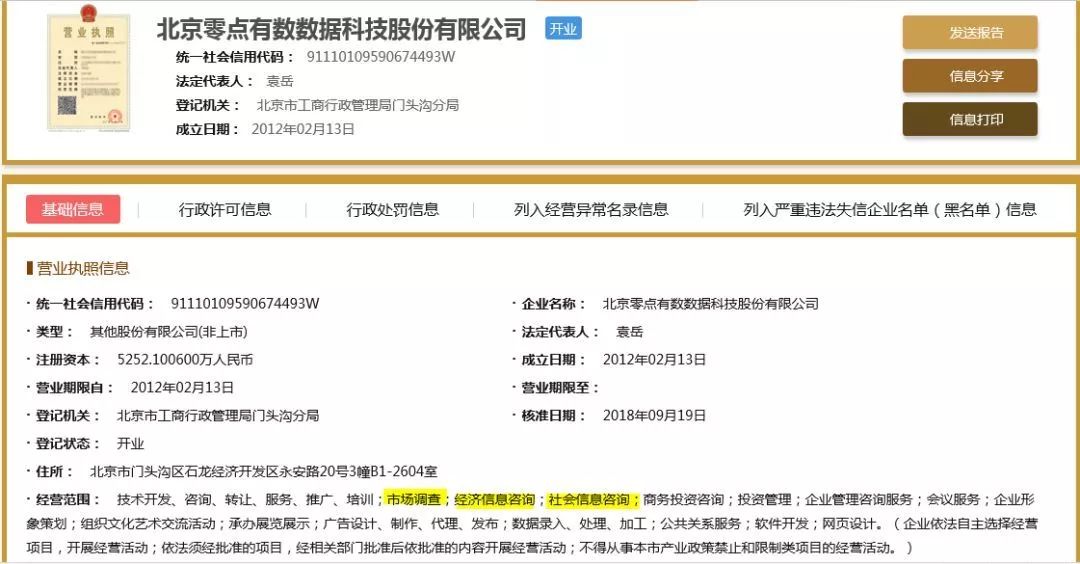This screenshot has width=1080, height=564.
Task: Select the highlighted 经济信息咨询 text
Action: pos(494,499)
